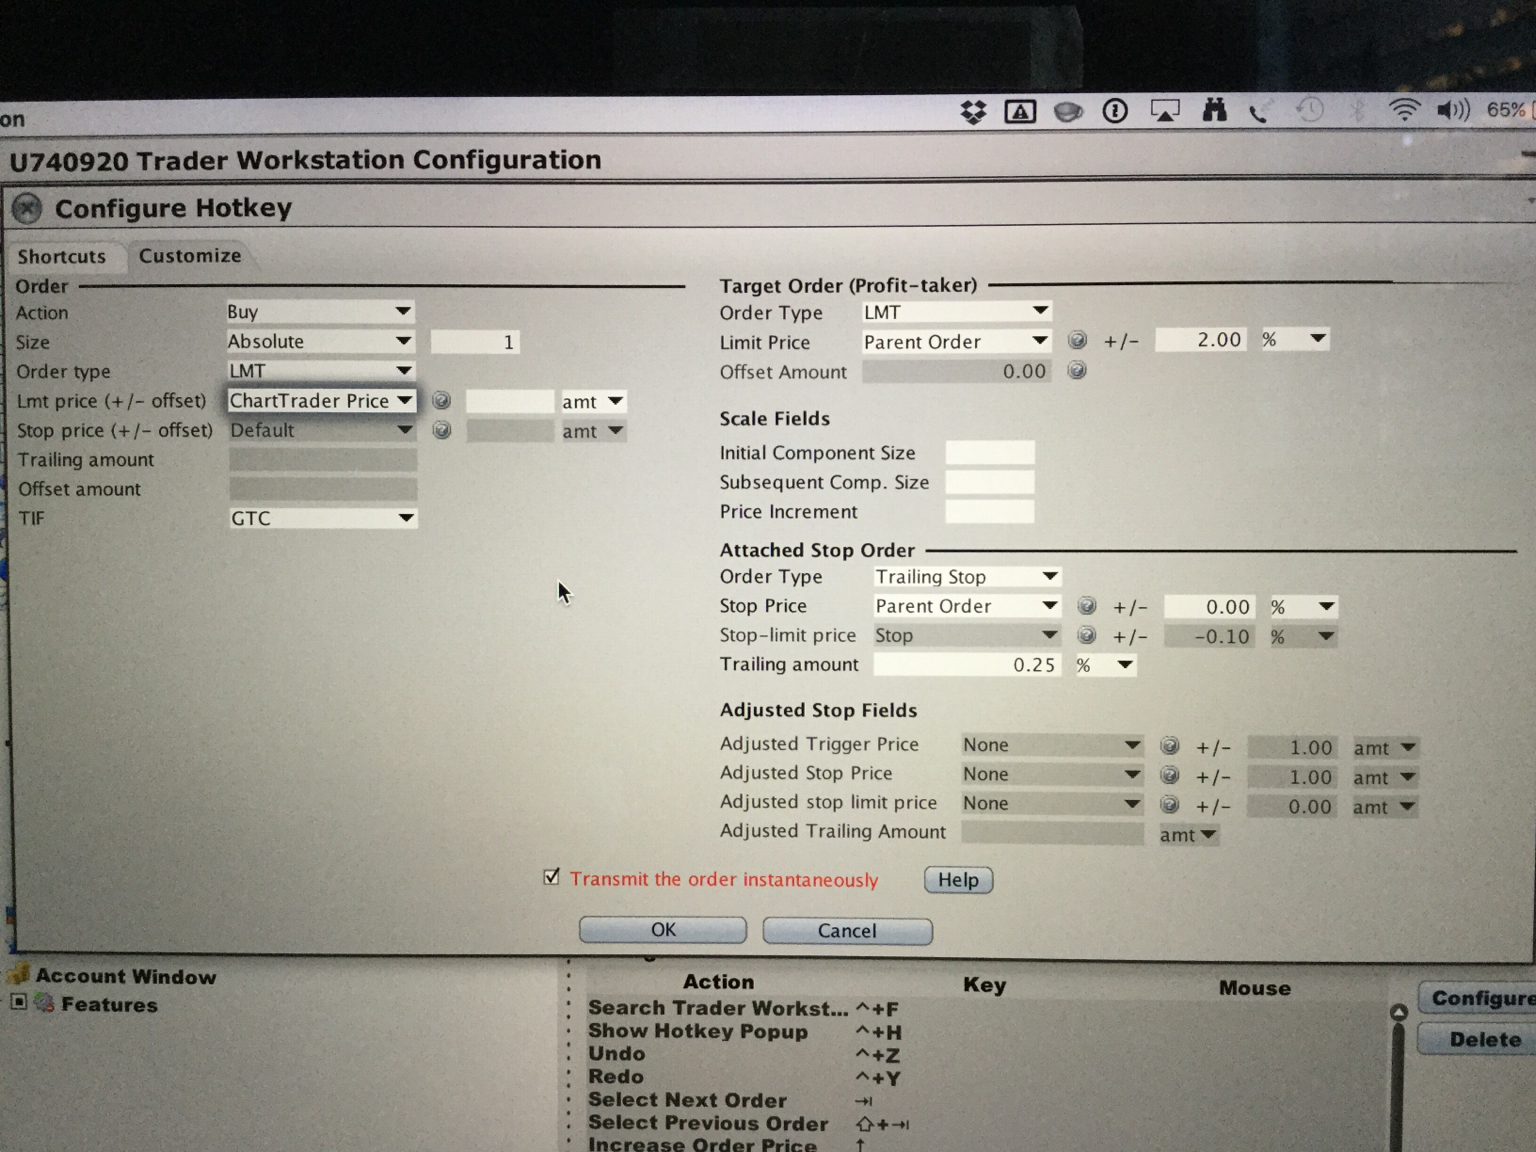Open the Adjusted stop limit price None dropdown
The height and width of the screenshot is (1152, 1536).
[x=1052, y=804]
